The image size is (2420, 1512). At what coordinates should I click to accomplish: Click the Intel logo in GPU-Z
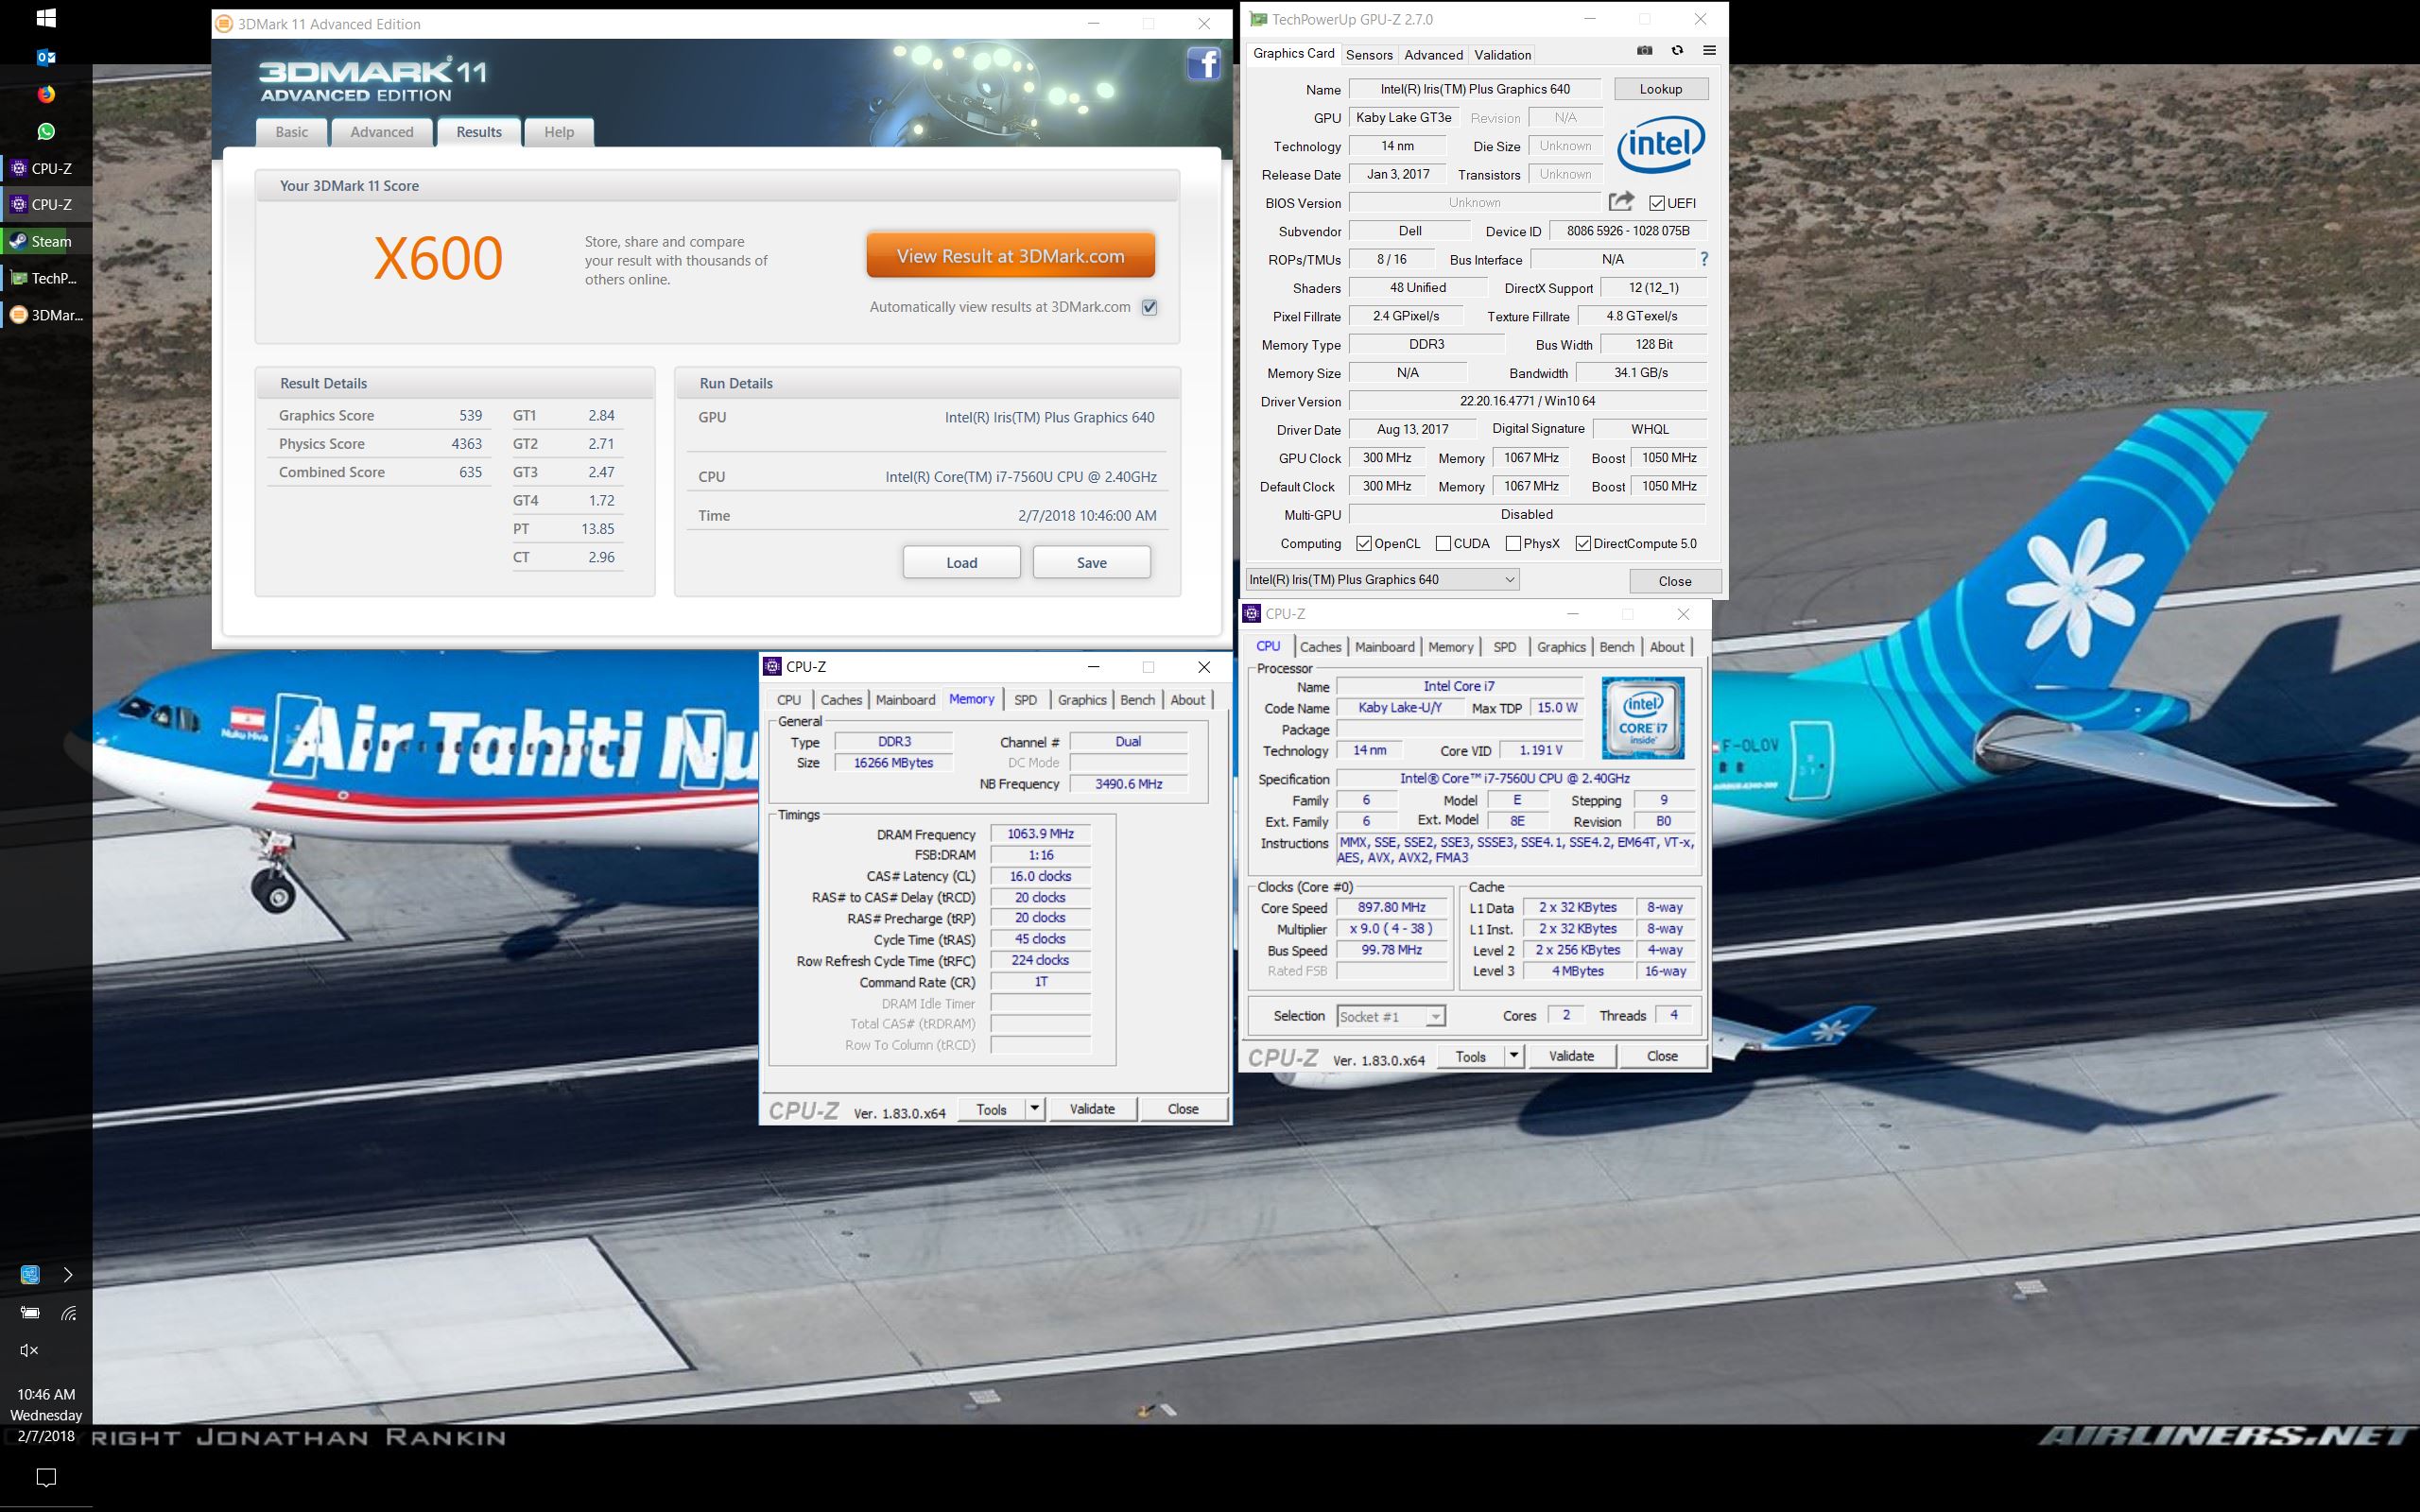click(x=1660, y=145)
